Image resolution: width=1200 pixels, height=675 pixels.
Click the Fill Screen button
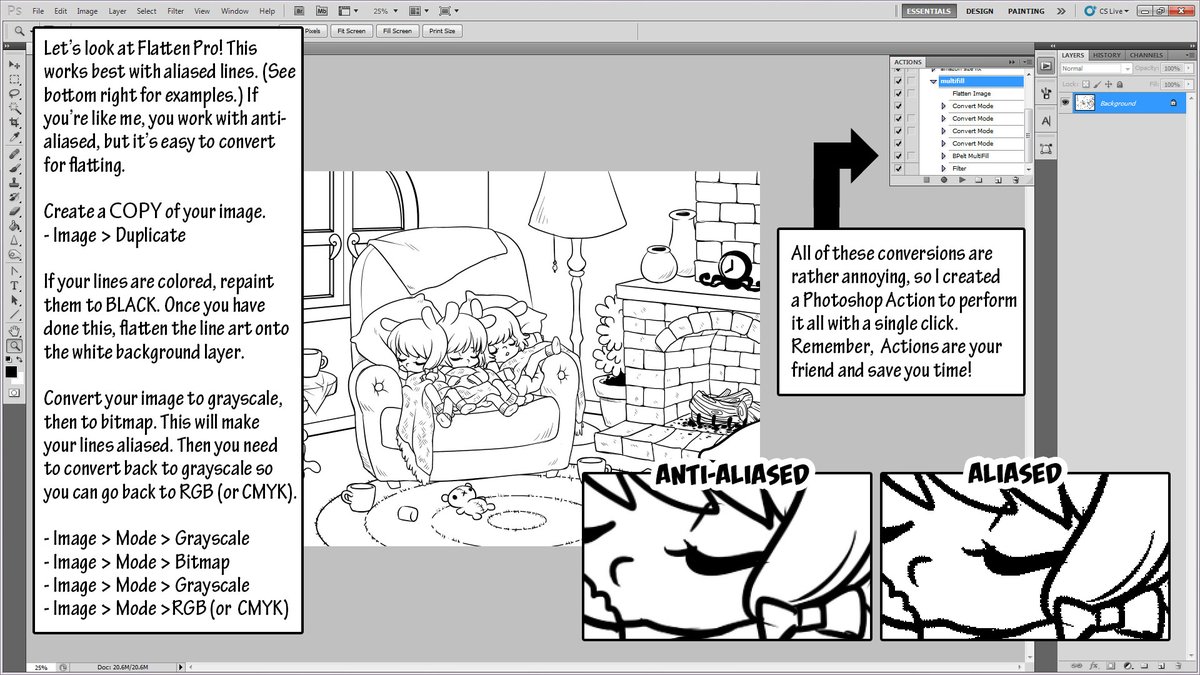(x=397, y=31)
